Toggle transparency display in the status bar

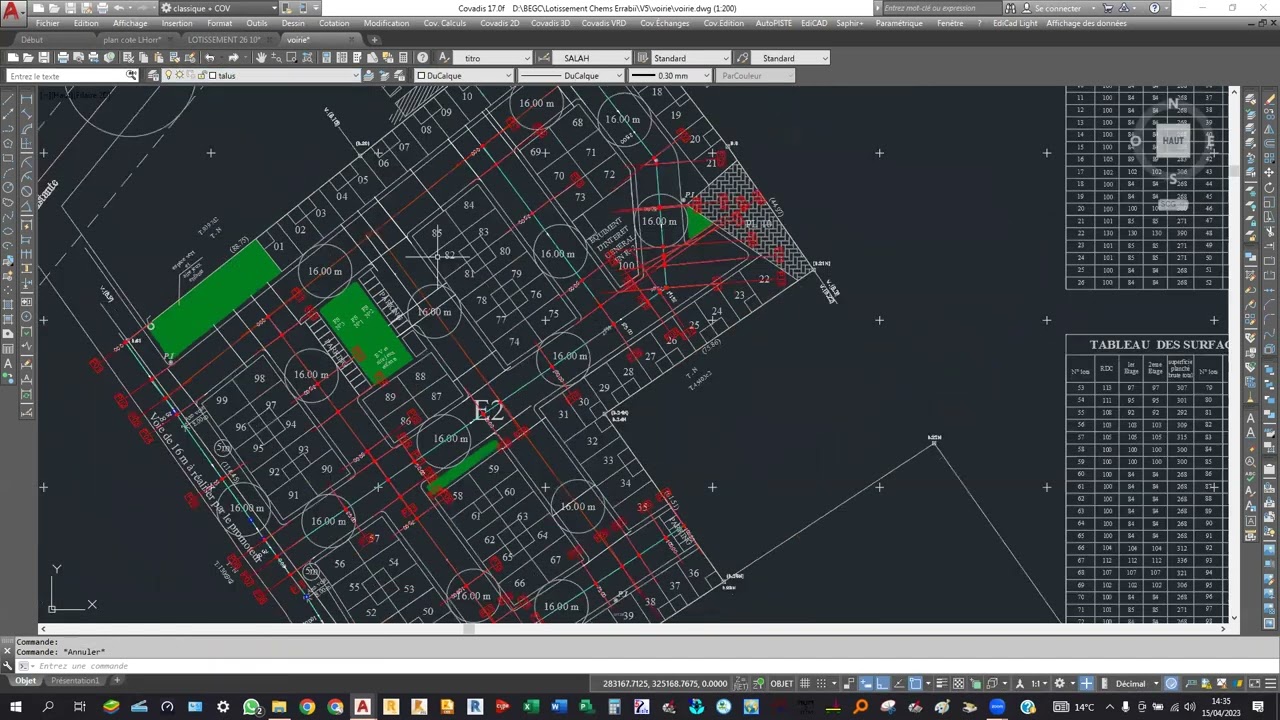point(958,684)
